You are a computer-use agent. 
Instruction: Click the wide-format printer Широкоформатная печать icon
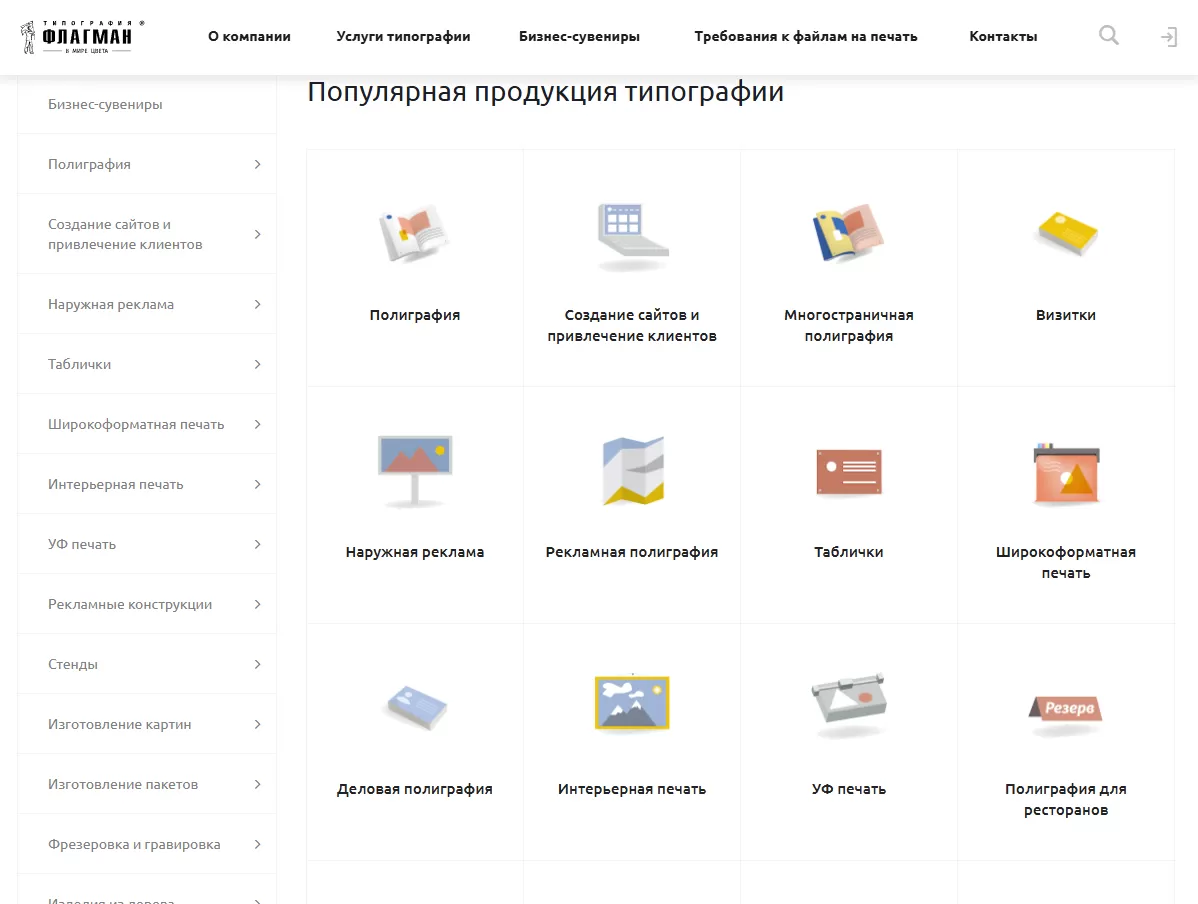pos(1066,472)
